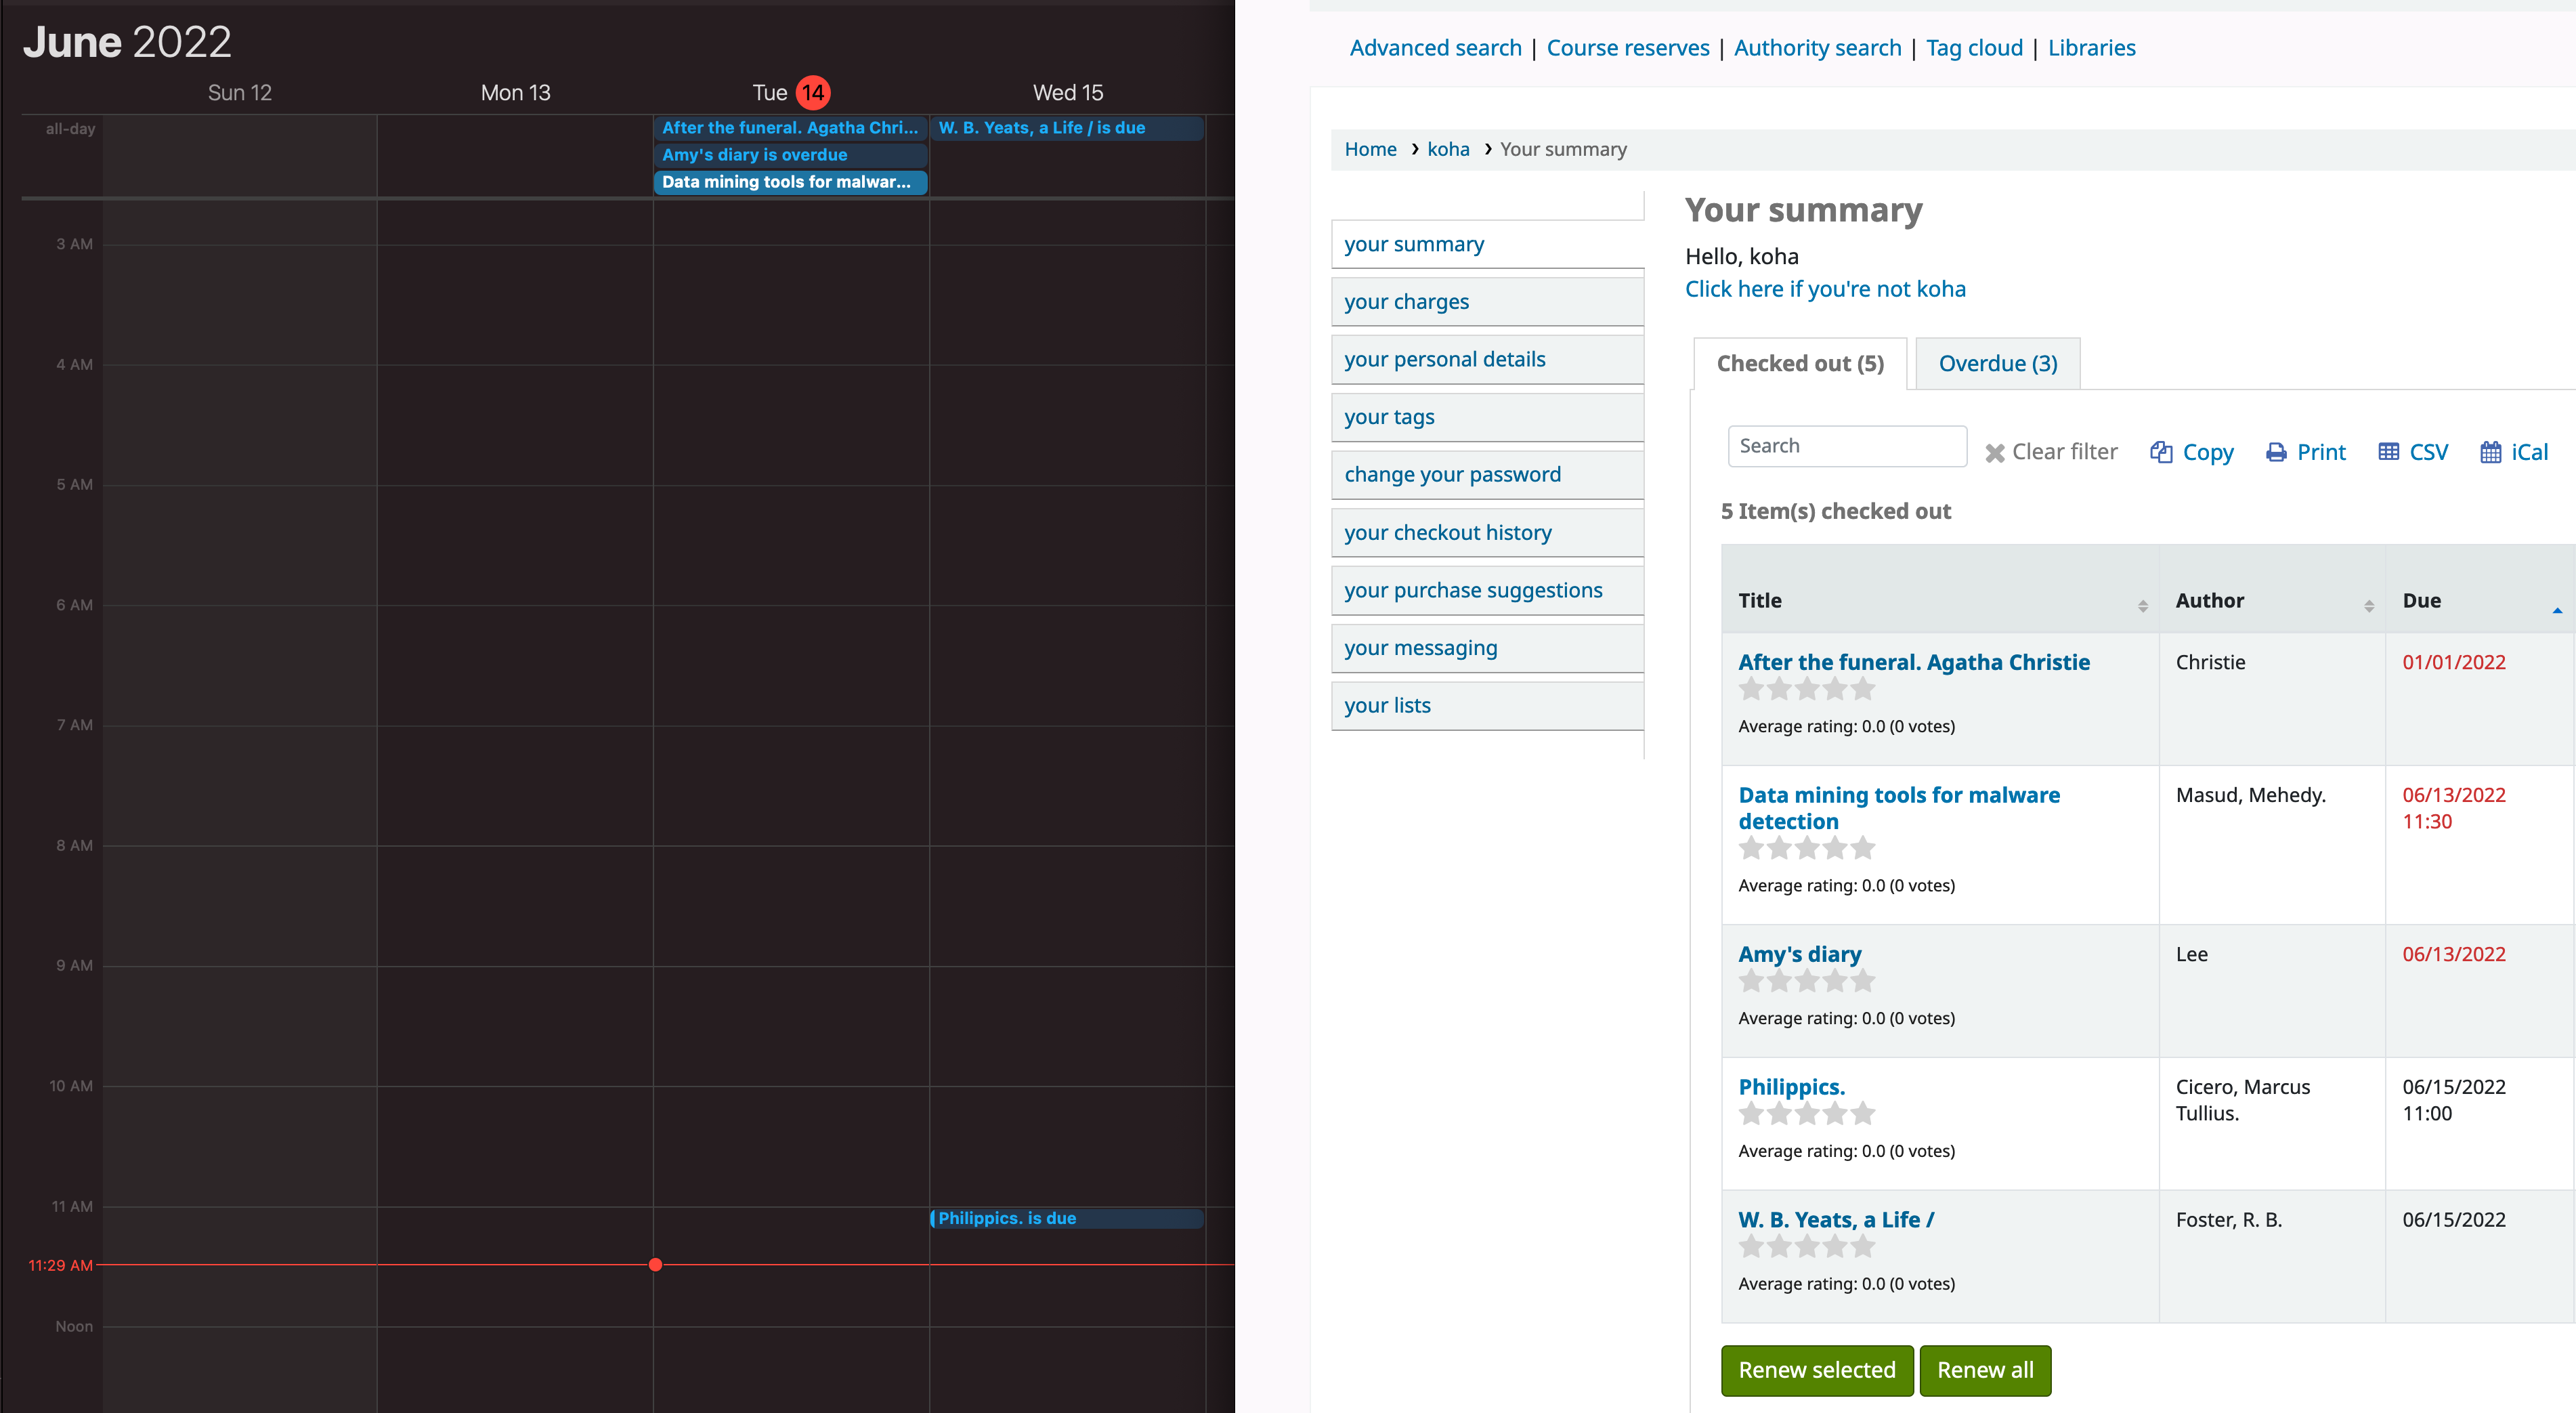The width and height of the screenshot is (2576, 1413).
Task: Open the Philippics. is due calendar event
Action: click(x=1066, y=1218)
